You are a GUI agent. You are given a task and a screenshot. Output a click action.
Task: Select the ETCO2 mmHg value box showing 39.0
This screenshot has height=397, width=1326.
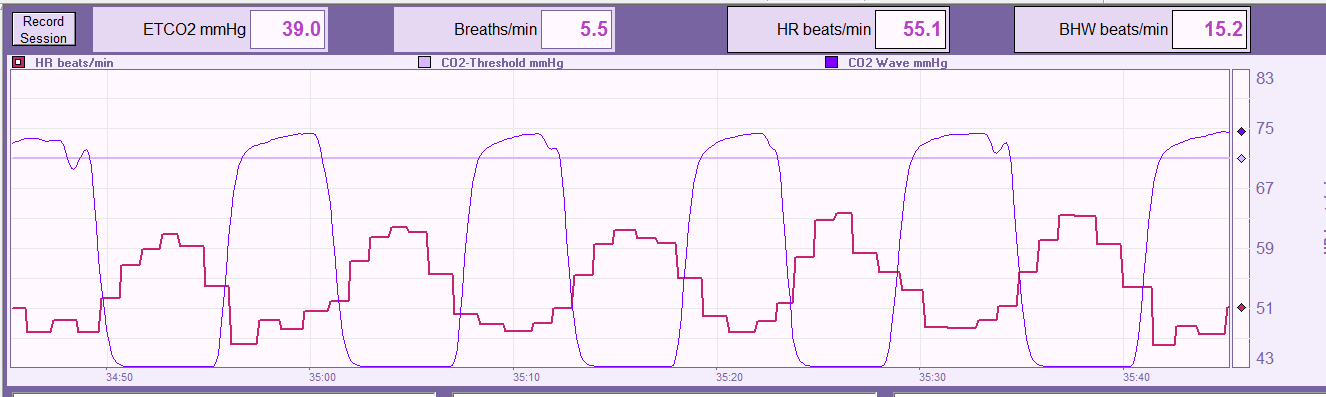pyautogui.click(x=287, y=30)
